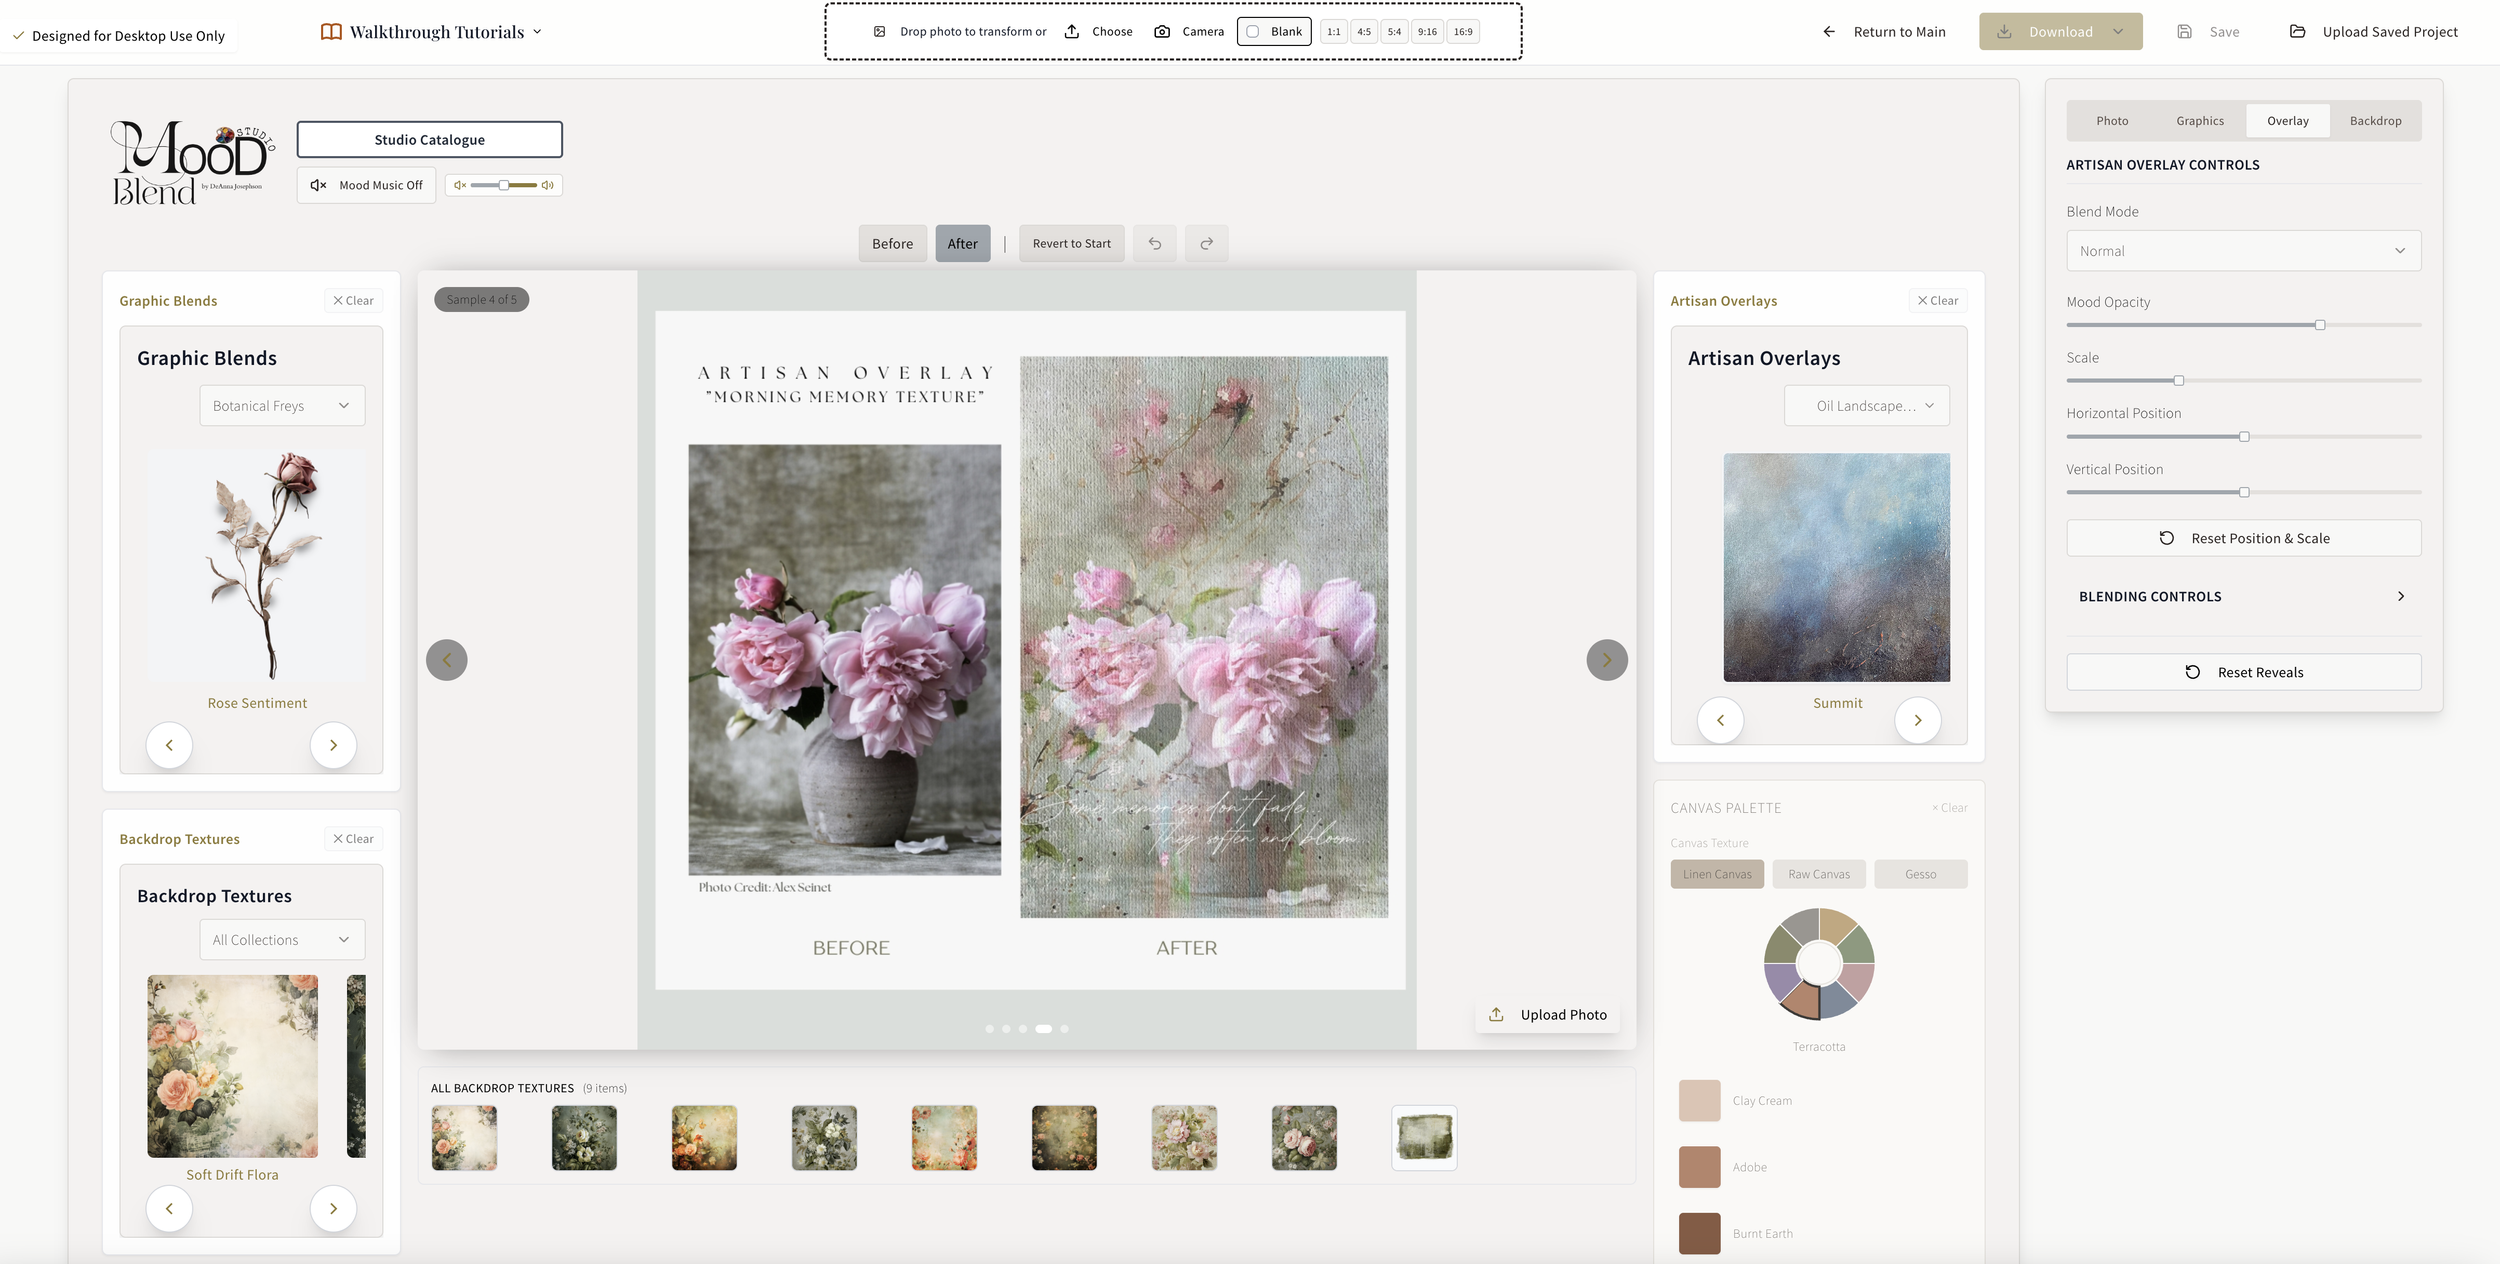
Task: Click the redo arrow icon
Action: pos(1206,243)
